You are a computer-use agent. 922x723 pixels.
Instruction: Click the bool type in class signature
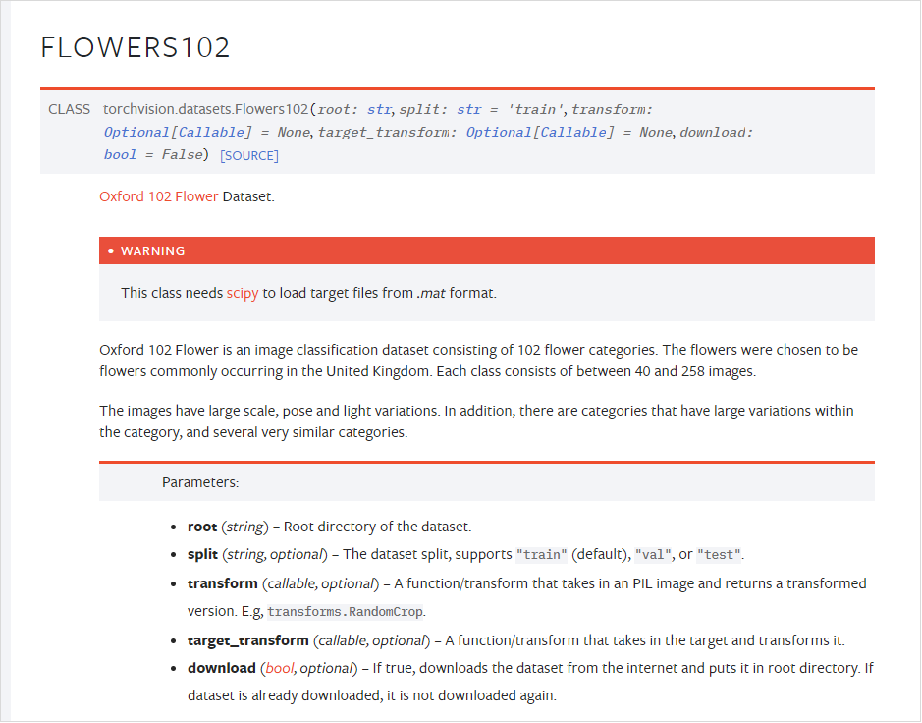[120, 155]
